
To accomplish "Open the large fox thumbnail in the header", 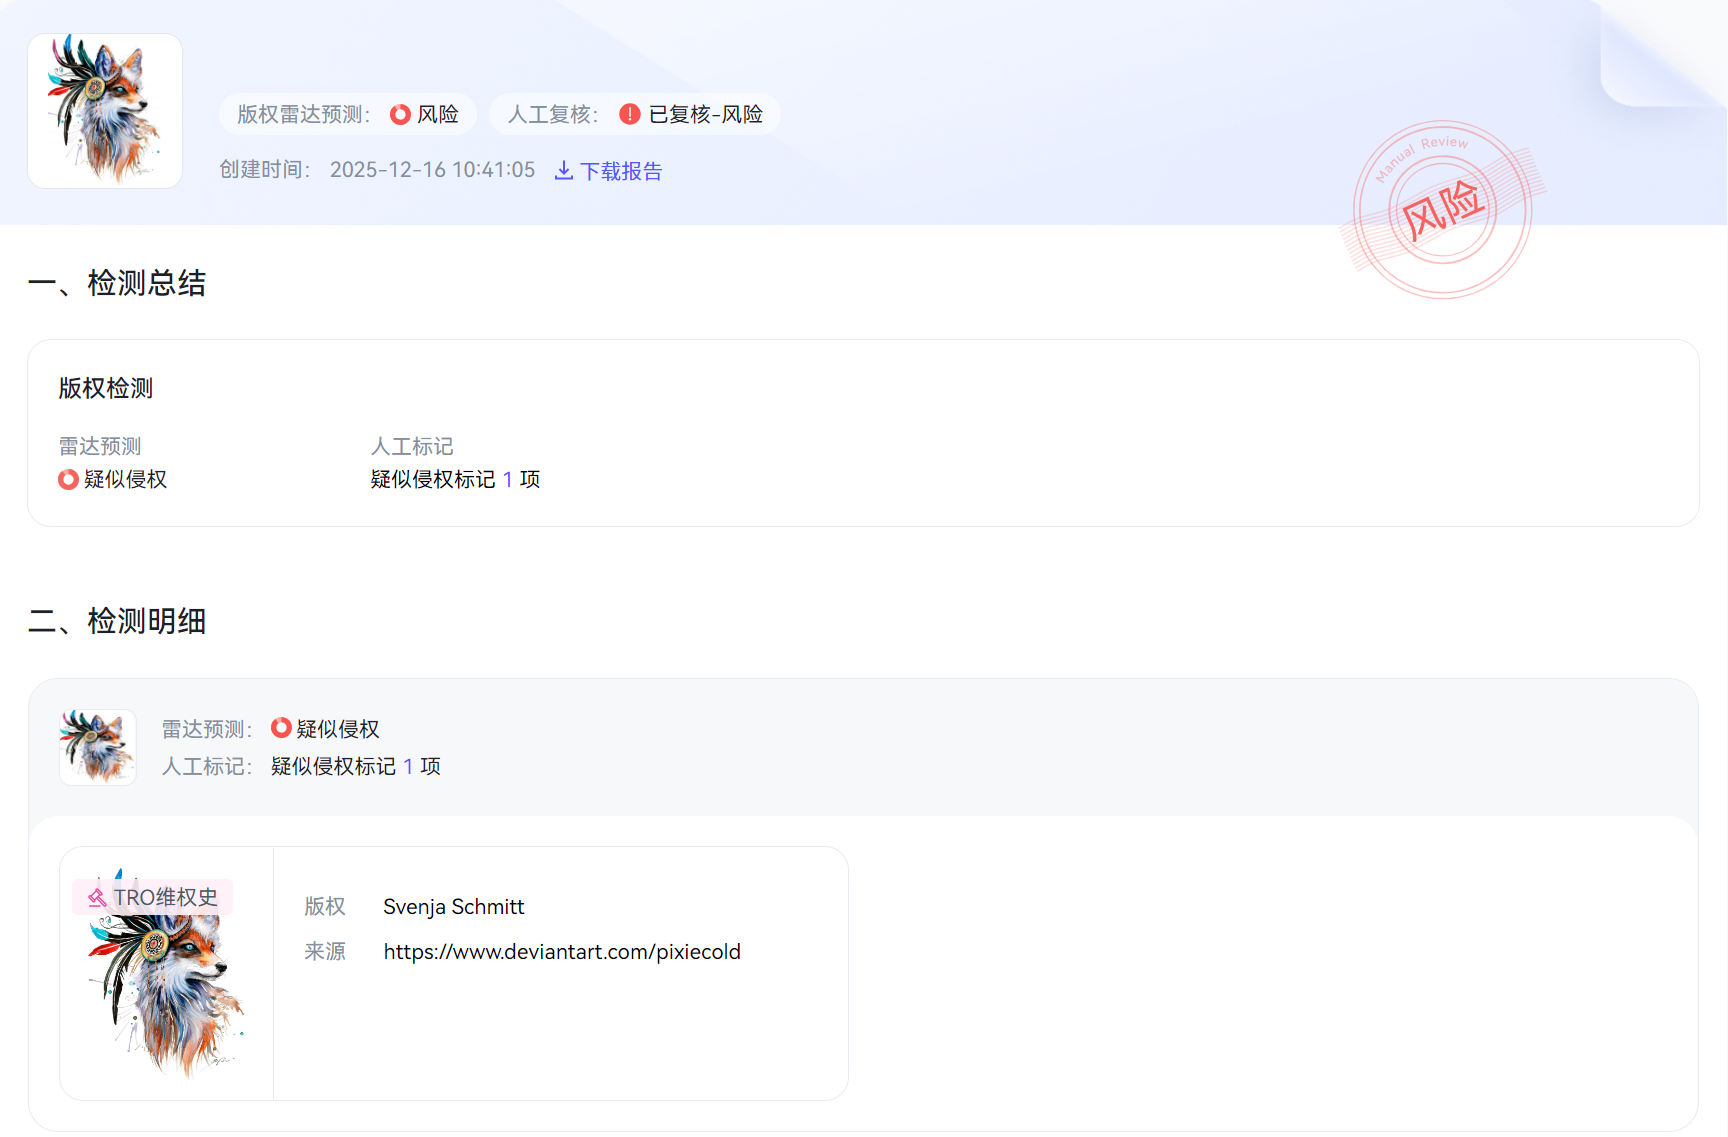I will 105,111.
